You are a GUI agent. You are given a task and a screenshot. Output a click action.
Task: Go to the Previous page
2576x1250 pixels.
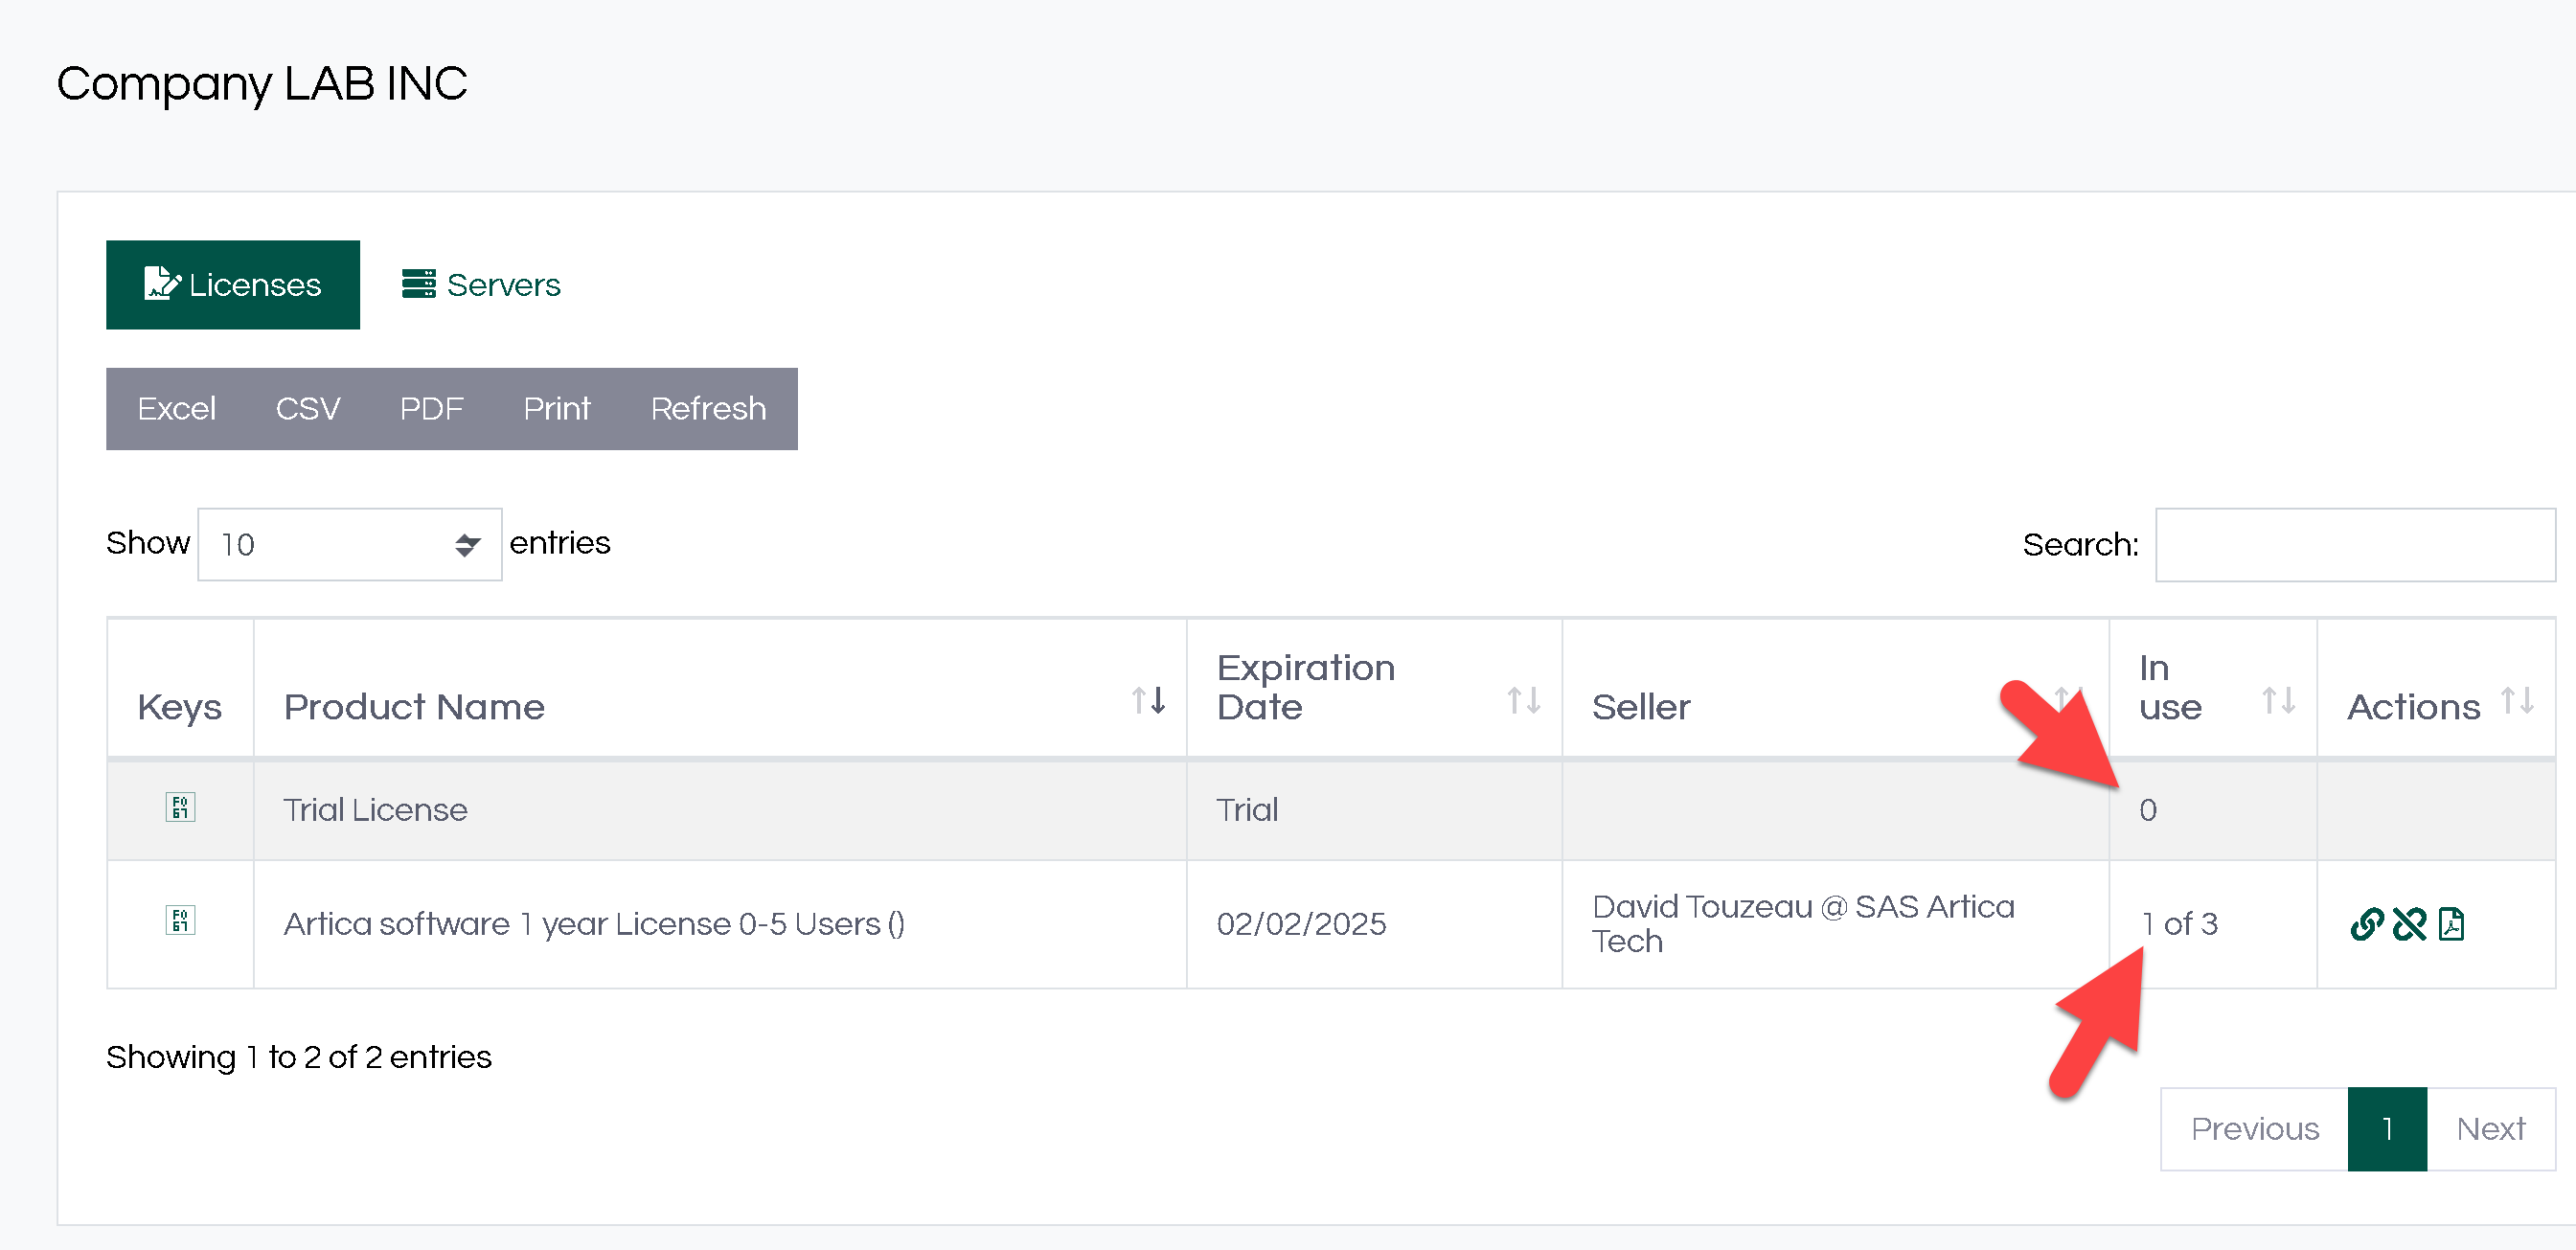(2254, 1128)
